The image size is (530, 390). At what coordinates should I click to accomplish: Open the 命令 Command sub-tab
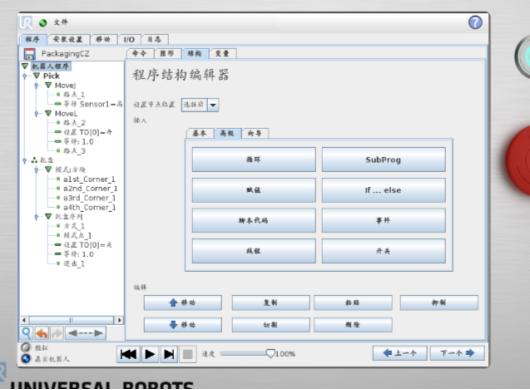[x=140, y=53]
